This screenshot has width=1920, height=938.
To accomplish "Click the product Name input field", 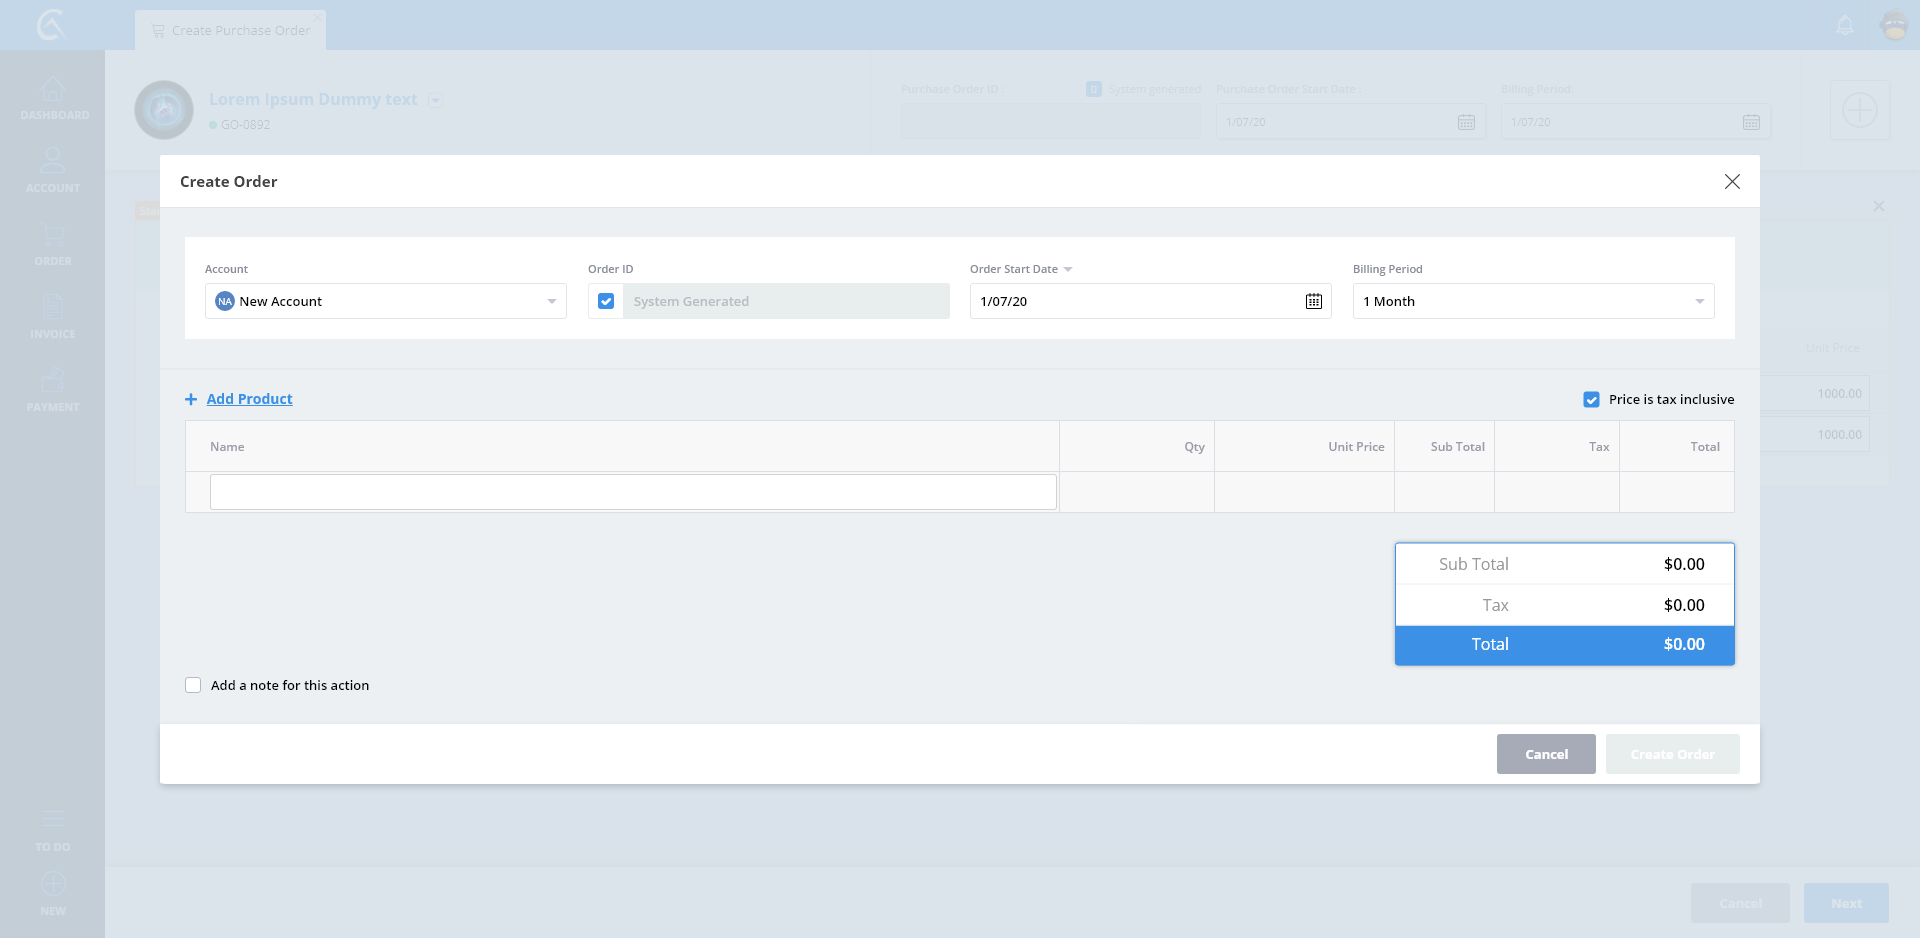I will 633,492.
